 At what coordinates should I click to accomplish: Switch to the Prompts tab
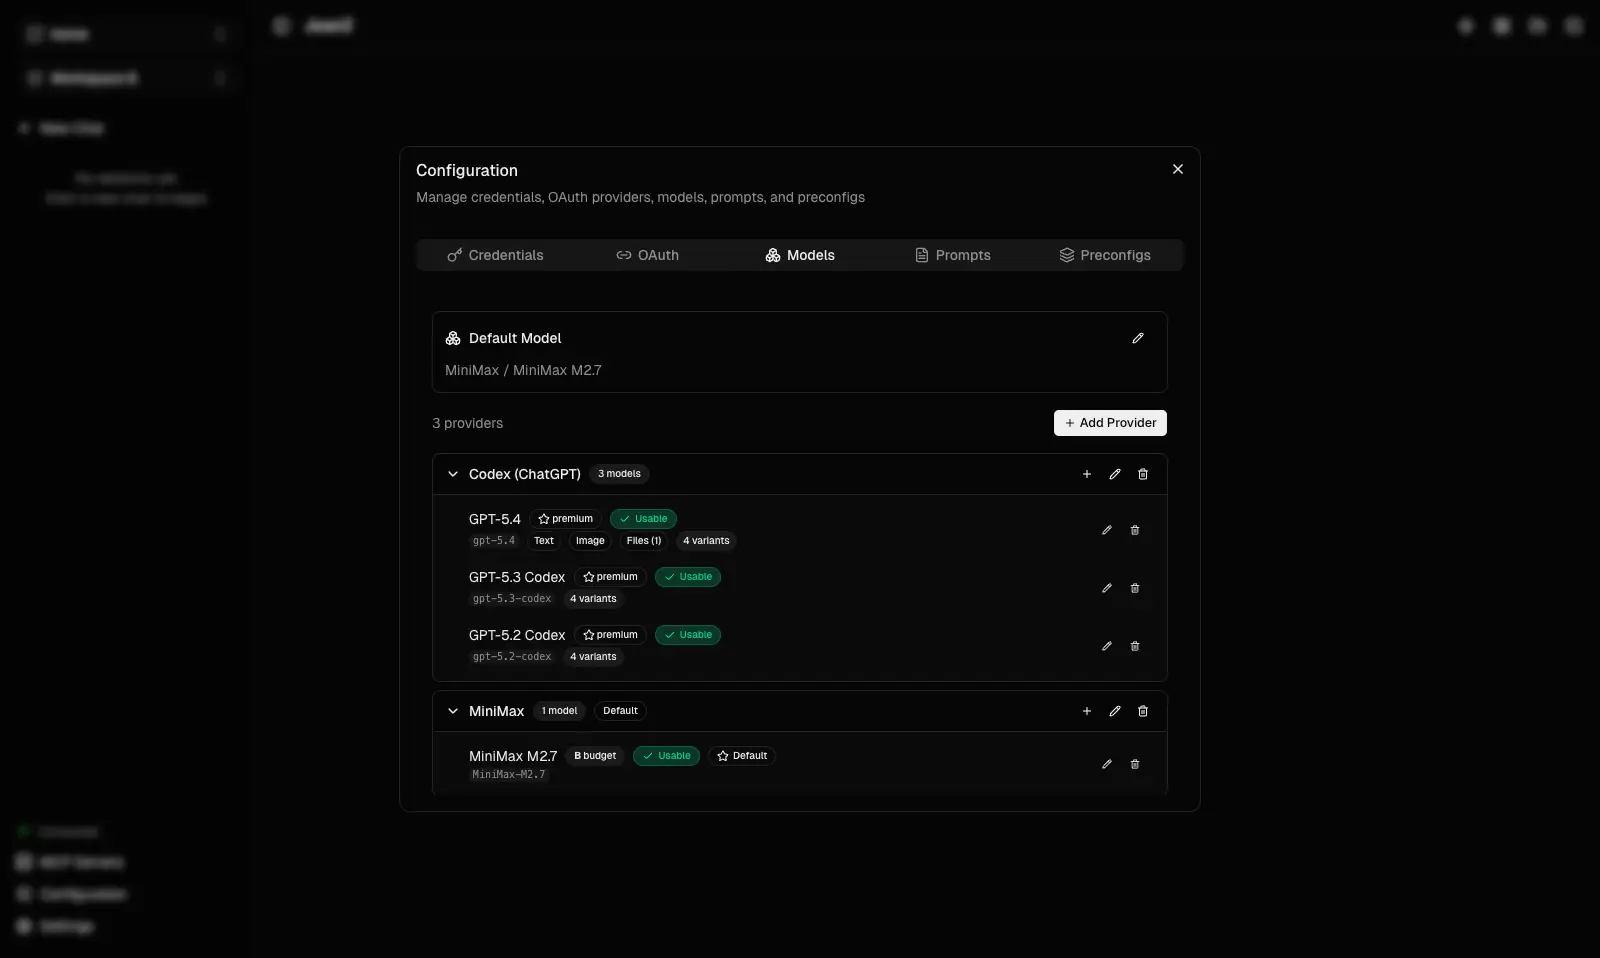[x=952, y=255]
